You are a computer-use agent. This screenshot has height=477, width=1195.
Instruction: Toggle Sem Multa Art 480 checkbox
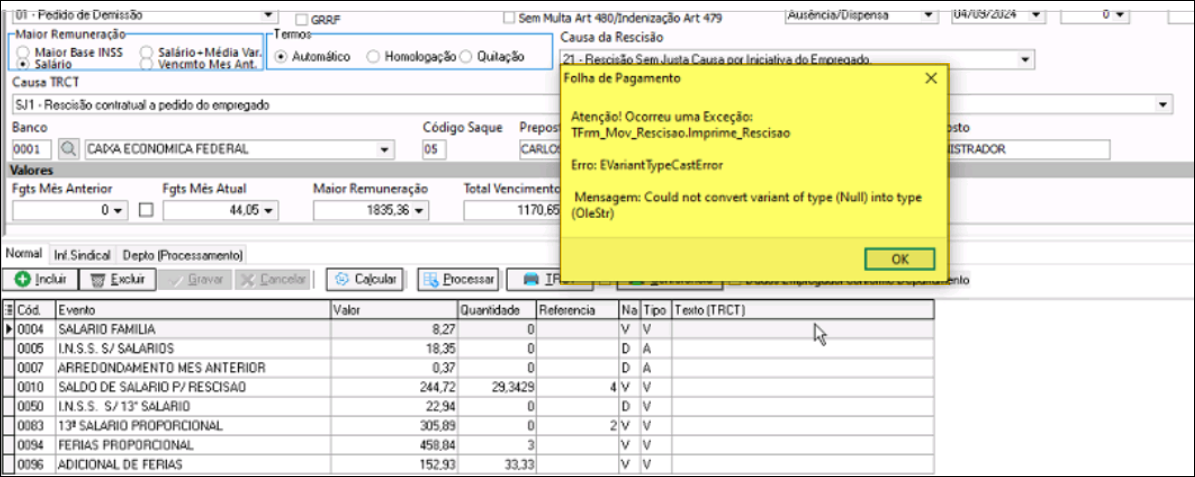pyautogui.click(x=509, y=18)
